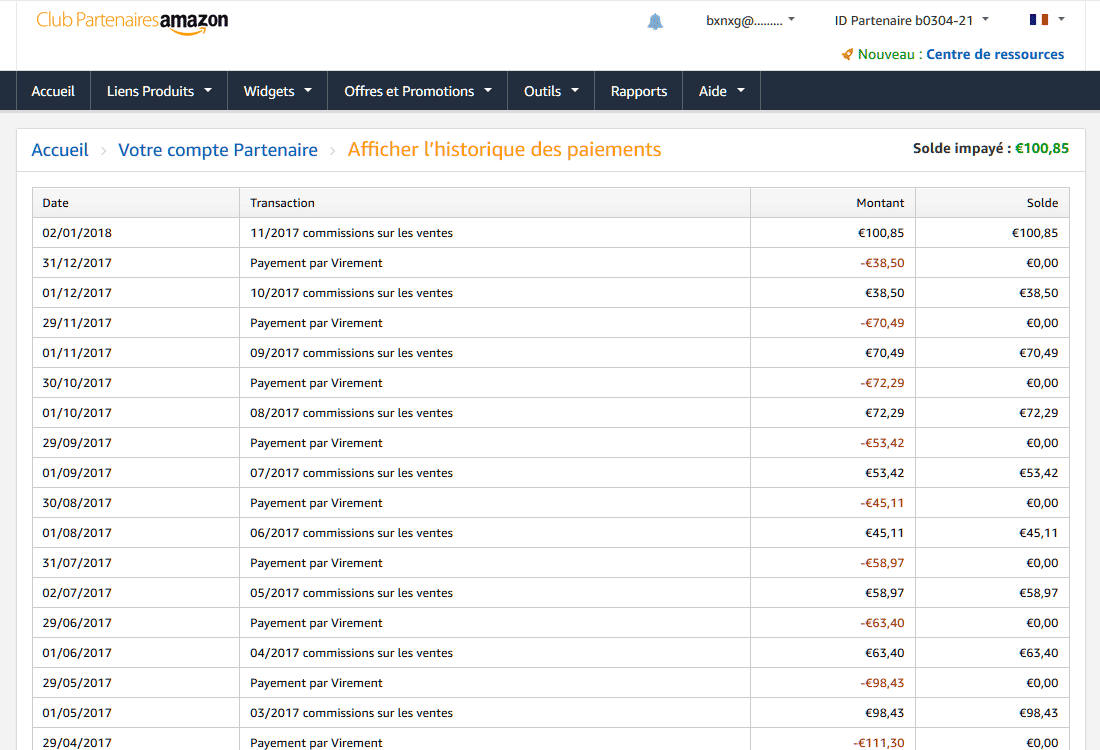Click the Club Partenaires Amazon logo
This screenshot has height=750, width=1100.
click(x=132, y=22)
